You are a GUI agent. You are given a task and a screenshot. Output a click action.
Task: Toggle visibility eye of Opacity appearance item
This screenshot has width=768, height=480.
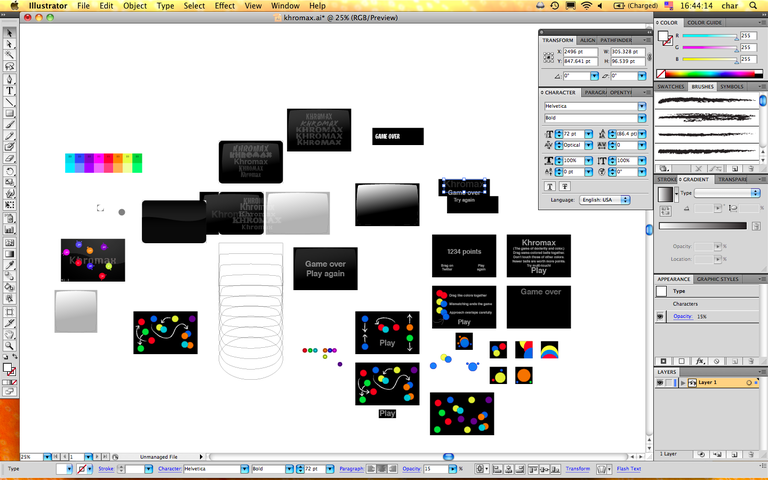(x=661, y=316)
